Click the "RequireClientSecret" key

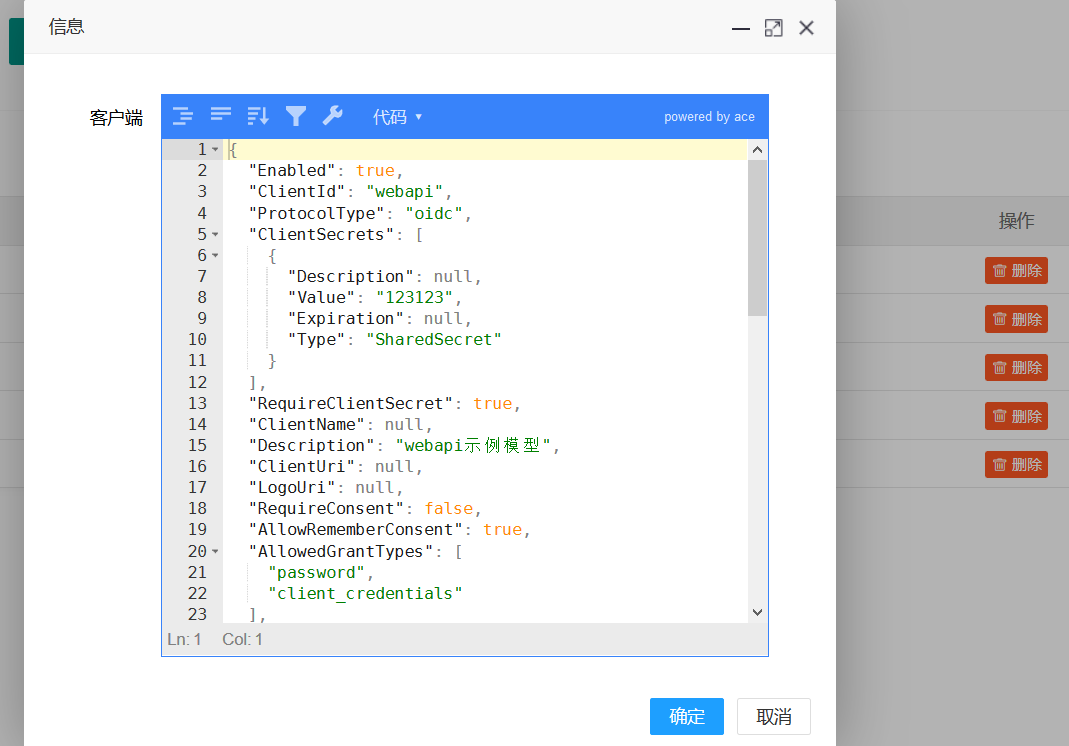tap(350, 404)
